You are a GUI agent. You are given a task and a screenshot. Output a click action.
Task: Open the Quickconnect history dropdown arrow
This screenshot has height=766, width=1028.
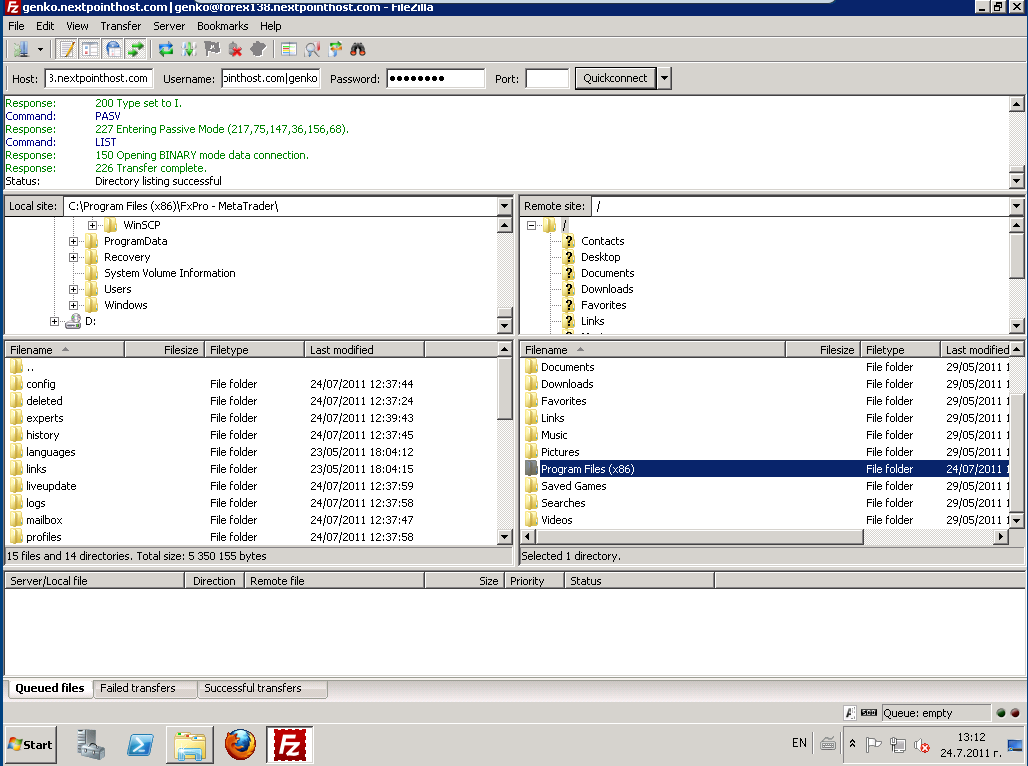pos(664,78)
